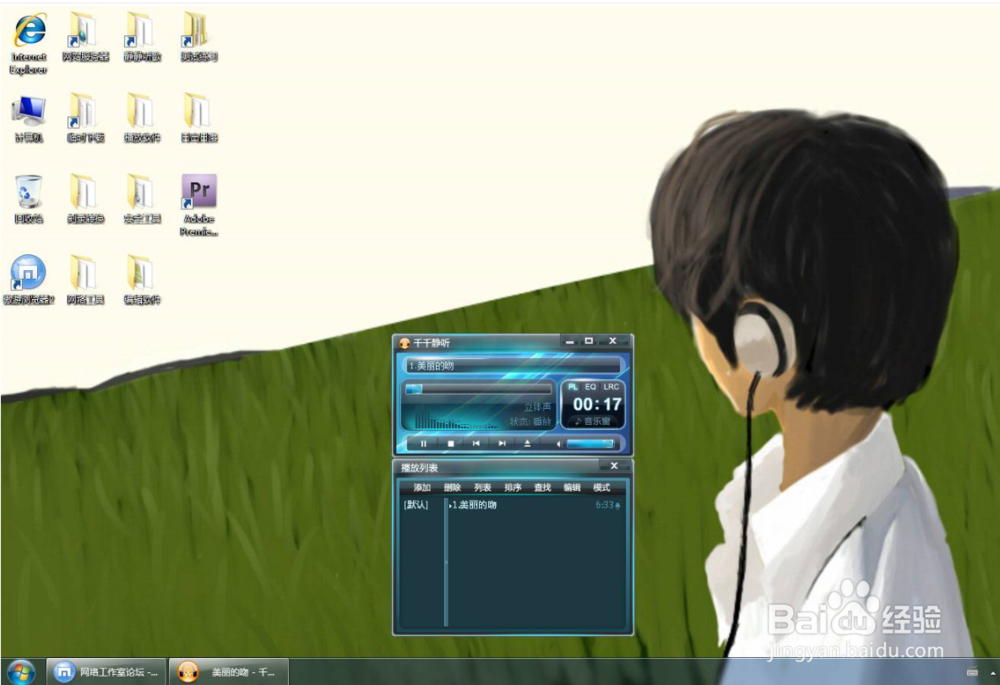This screenshot has width=1000, height=685.
Task: Toggle the LRC lyrics window
Action: point(611,387)
